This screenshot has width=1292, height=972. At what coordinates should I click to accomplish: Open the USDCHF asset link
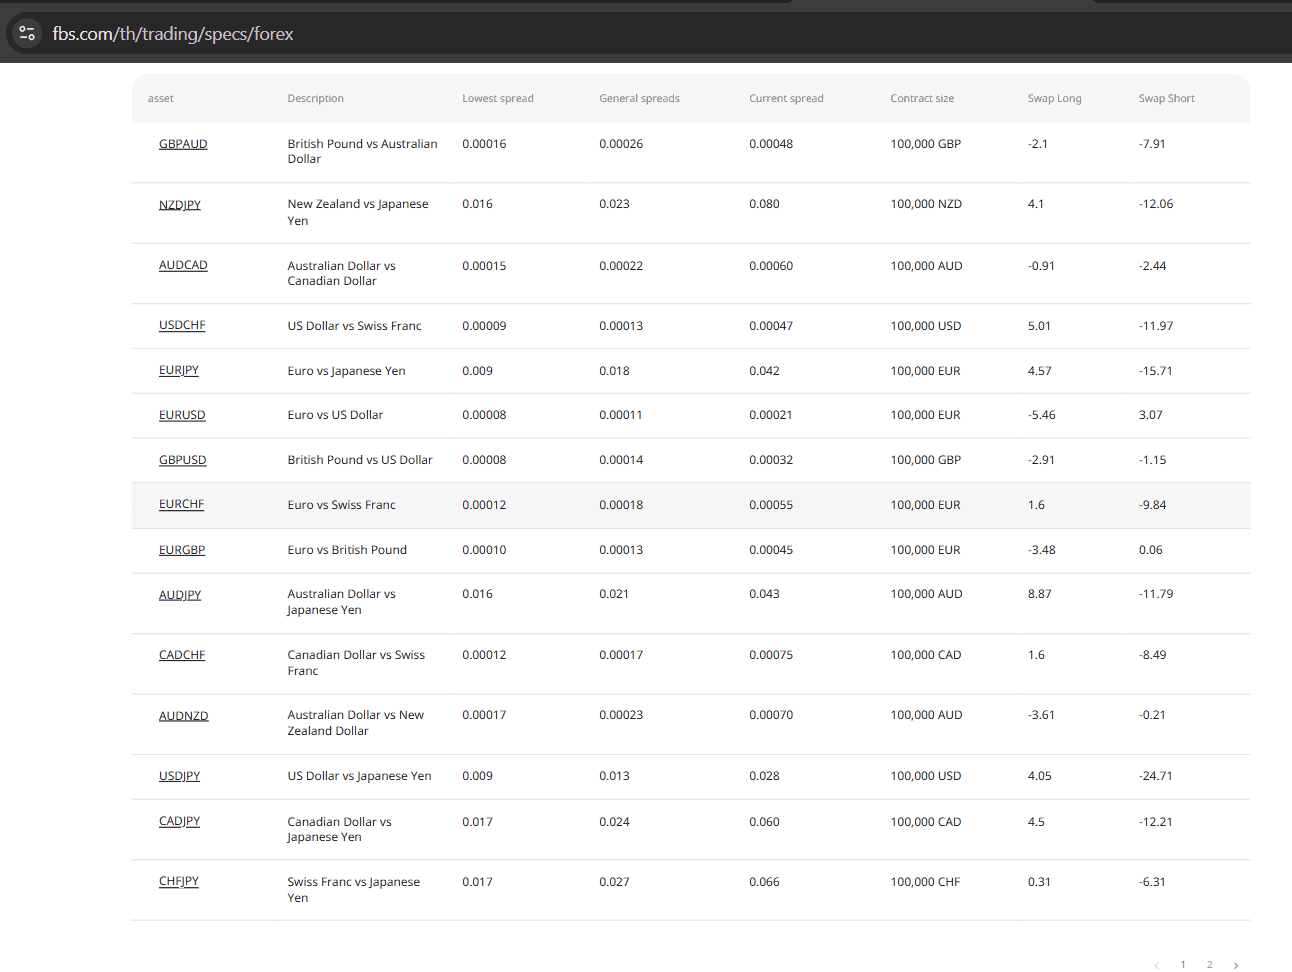182,325
